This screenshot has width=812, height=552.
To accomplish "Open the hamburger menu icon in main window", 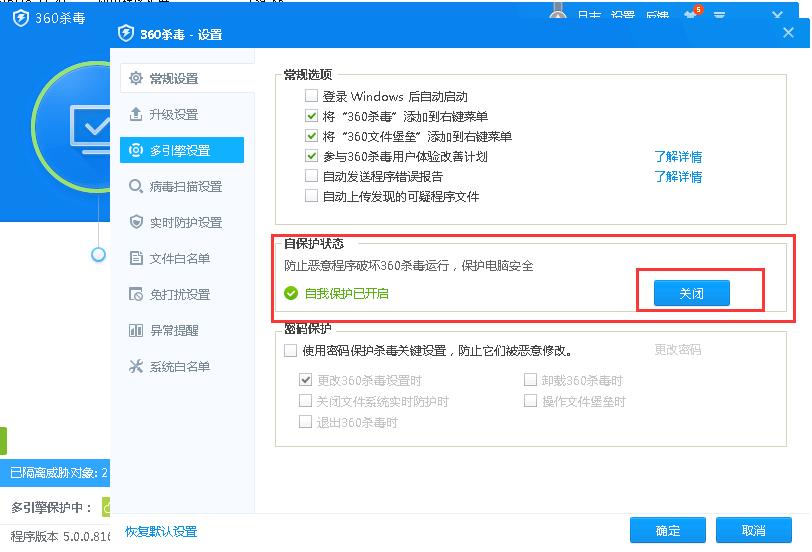I will point(719,14).
